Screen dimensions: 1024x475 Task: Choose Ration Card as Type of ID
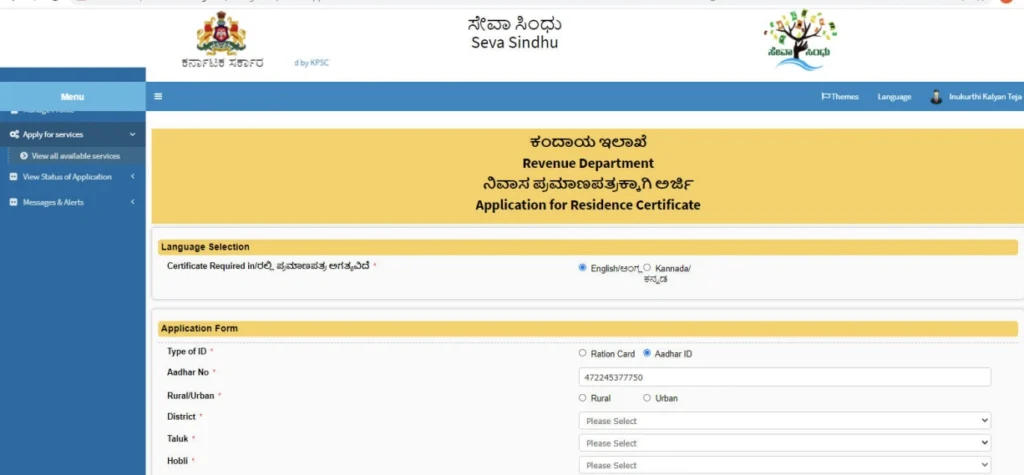583,353
